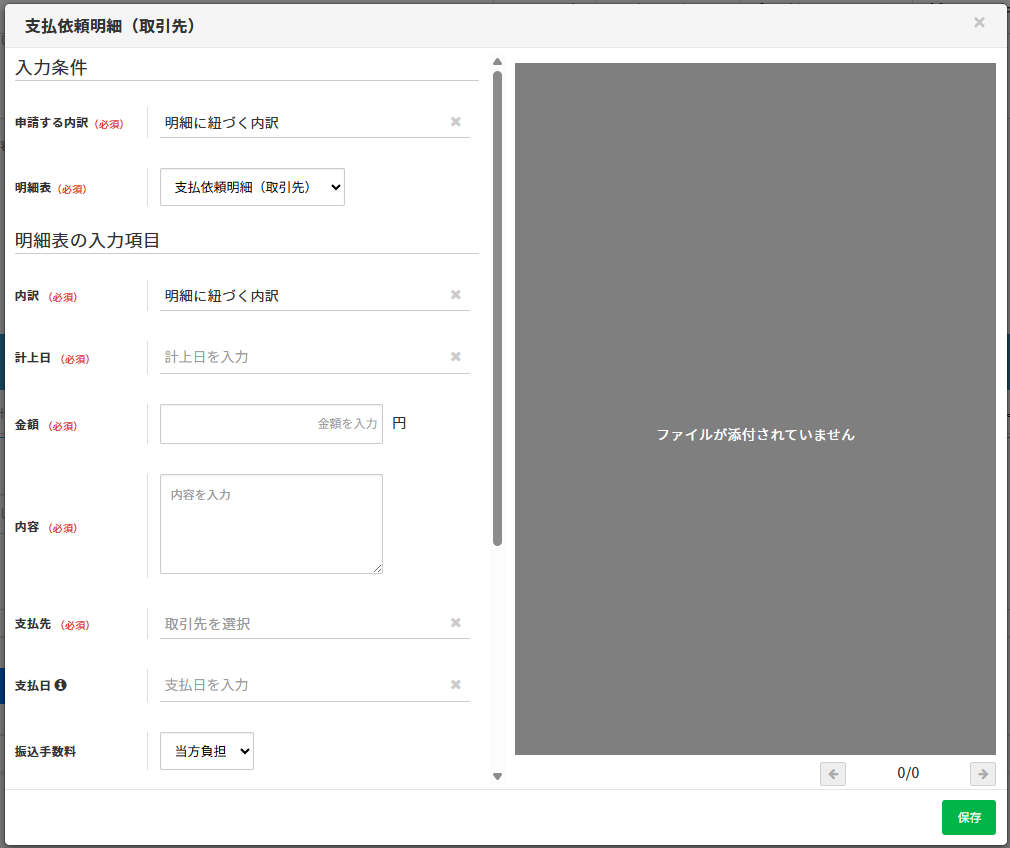Click the 計上日 input field

[x=300, y=356]
